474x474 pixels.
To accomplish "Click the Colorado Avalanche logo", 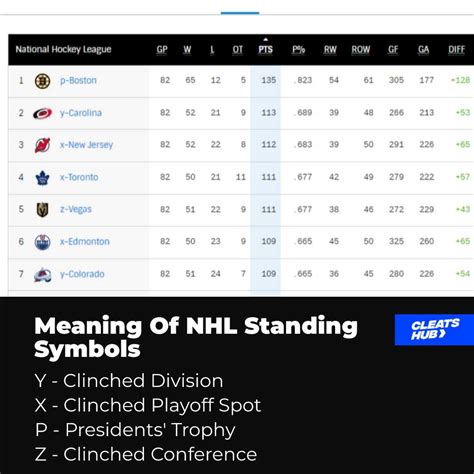I will point(43,275).
